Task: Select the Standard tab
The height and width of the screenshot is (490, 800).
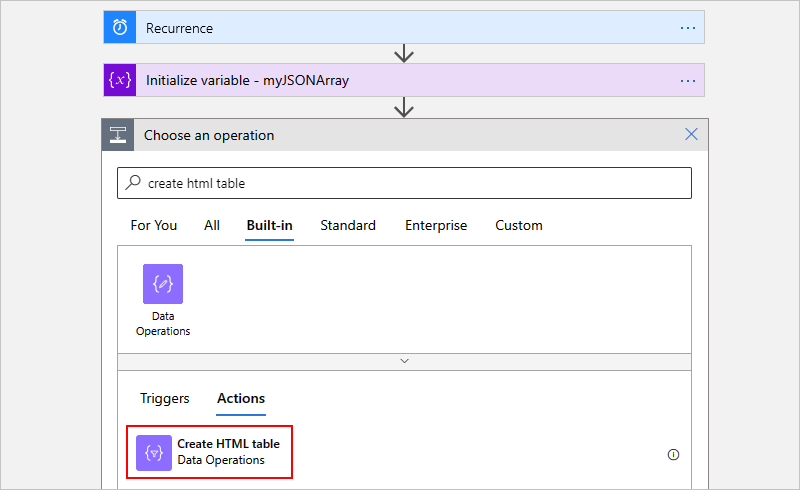Action: click(x=348, y=225)
